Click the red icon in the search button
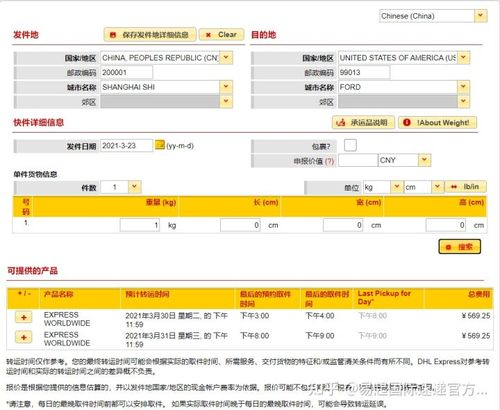The height and width of the screenshot is (410, 500). [448, 247]
